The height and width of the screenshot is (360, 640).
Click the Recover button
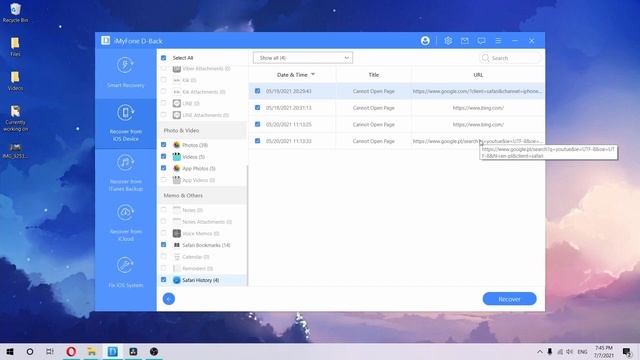pos(509,299)
